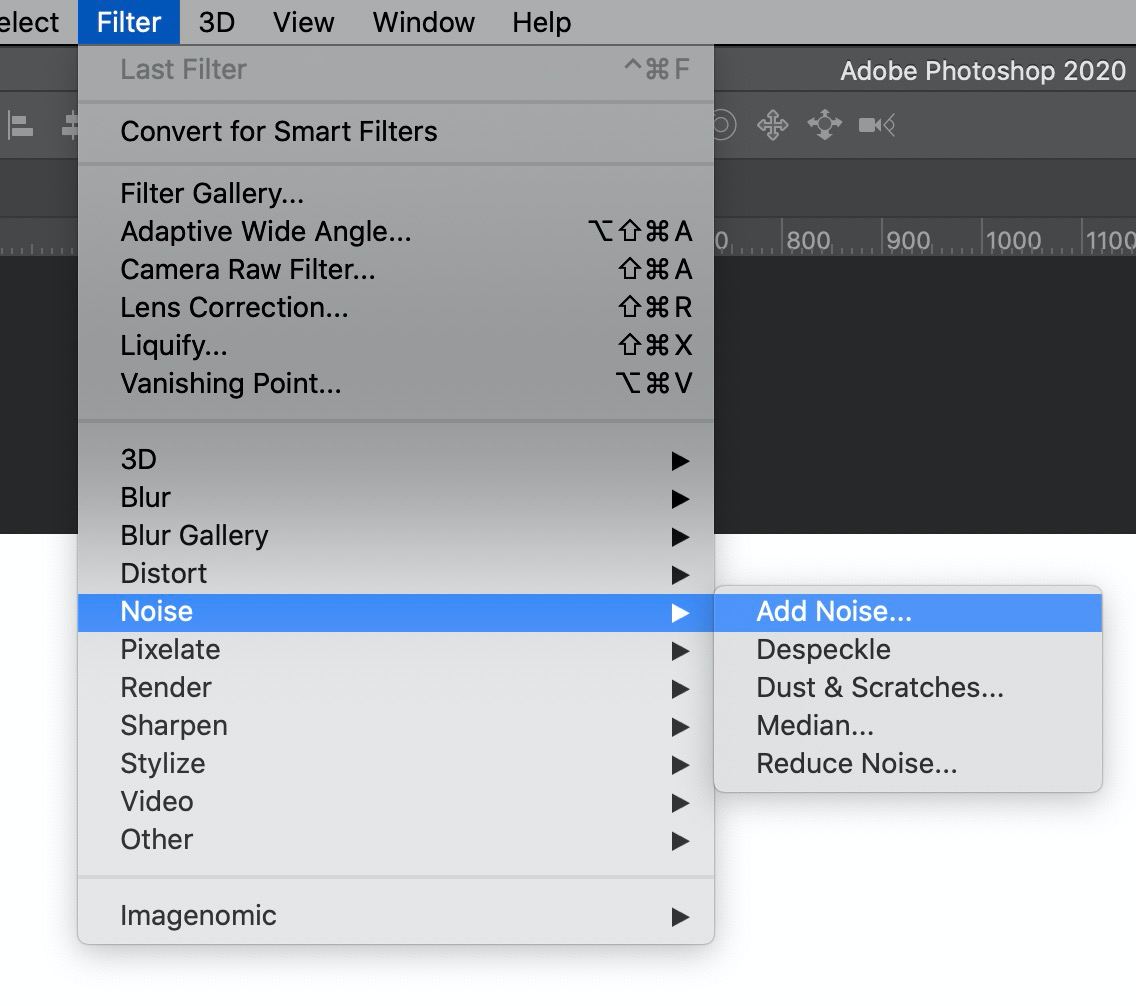Expand the Blur submenu
This screenshot has height=1006, width=1136.
396,498
